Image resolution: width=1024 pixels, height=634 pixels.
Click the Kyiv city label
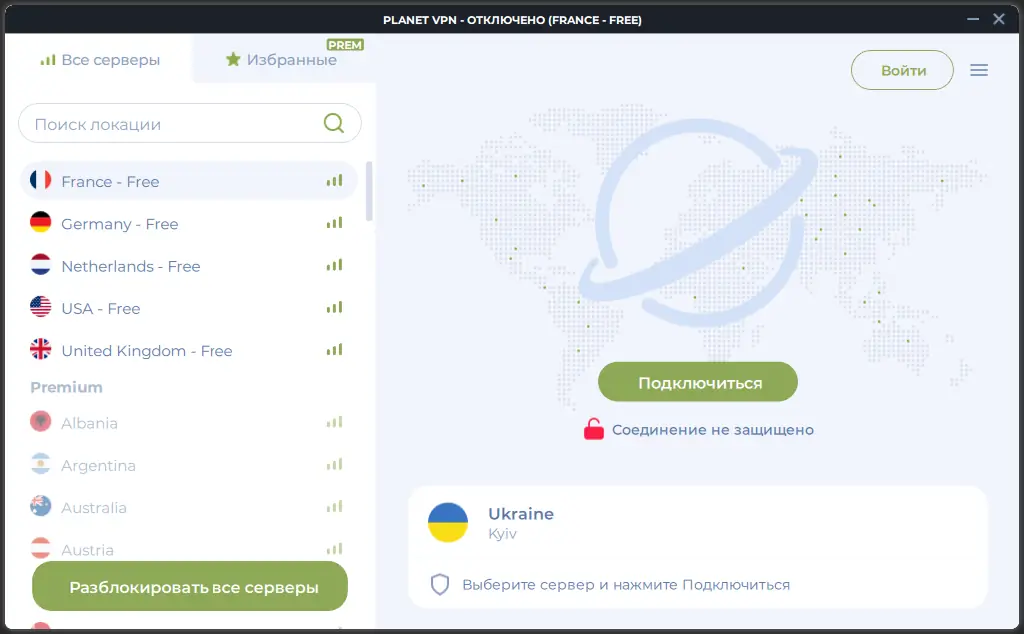pyautogui.click(x=502, y=534)
